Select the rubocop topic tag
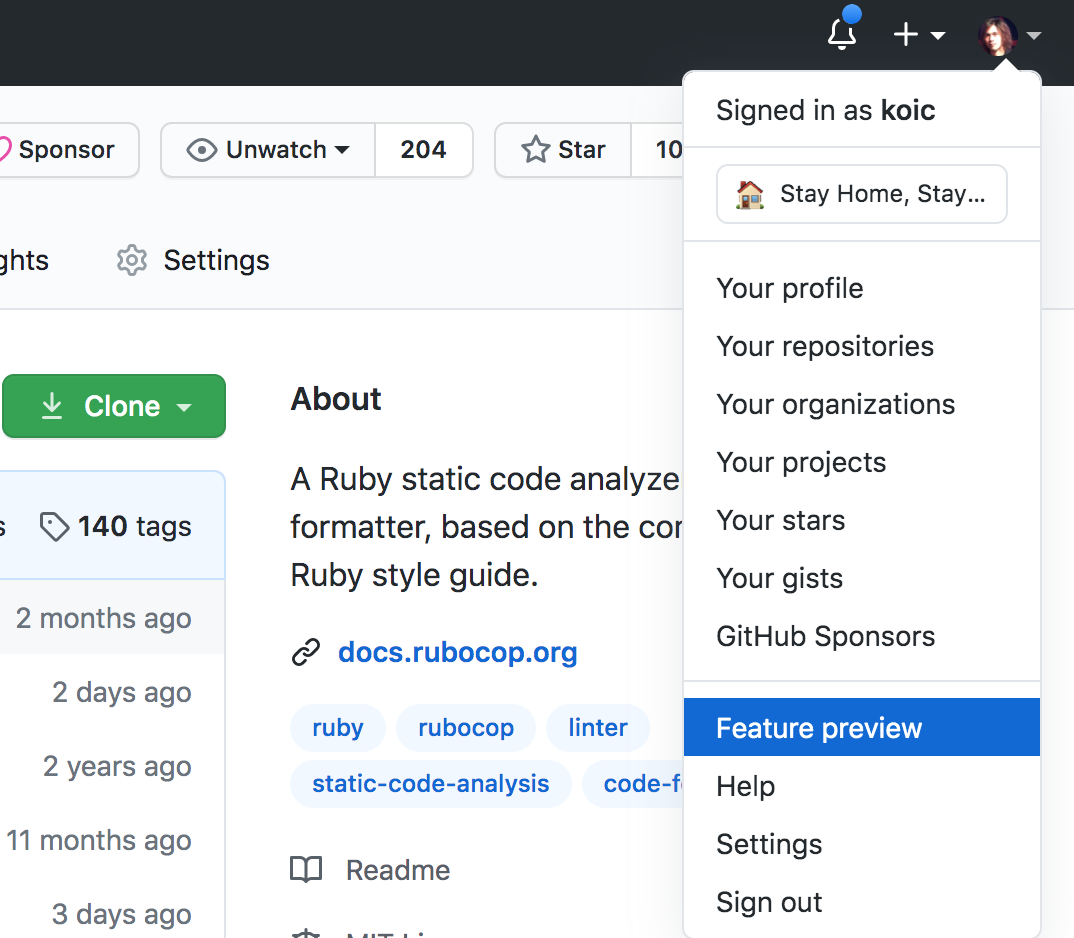 click(x=465, y=727)
